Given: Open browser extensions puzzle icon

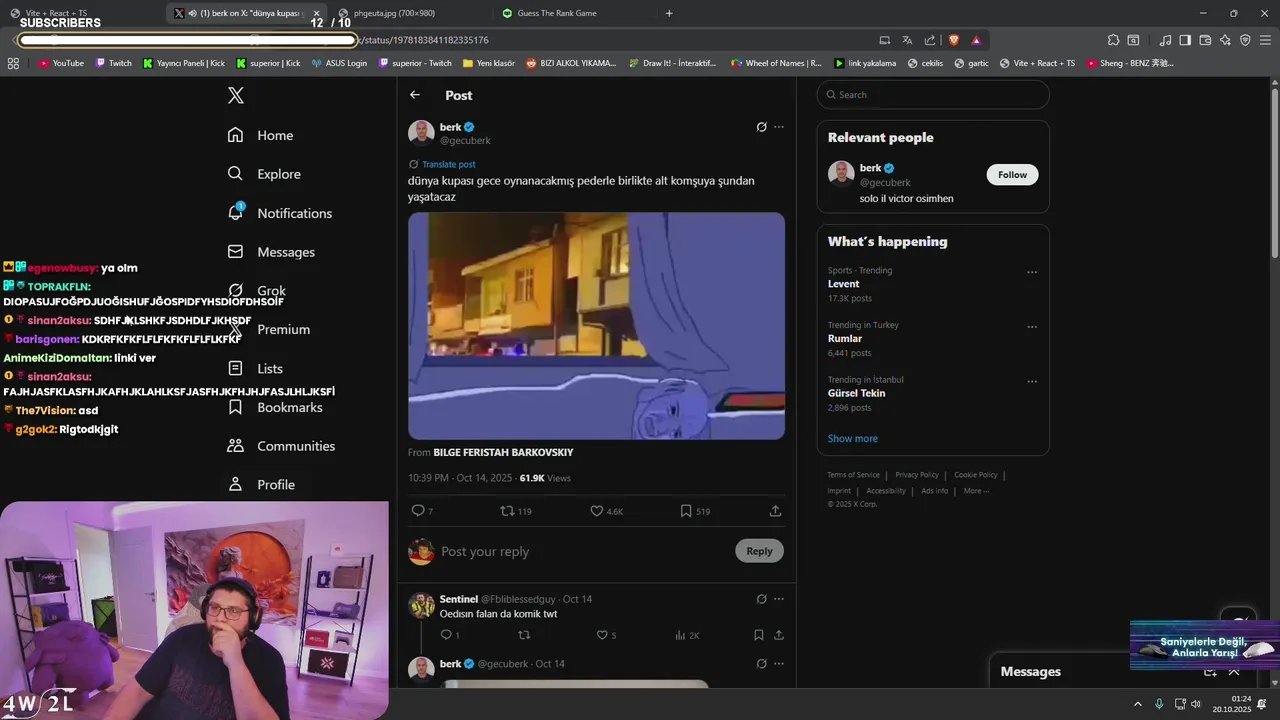Looking at the screenshot, I should [x=1113, y=40].
